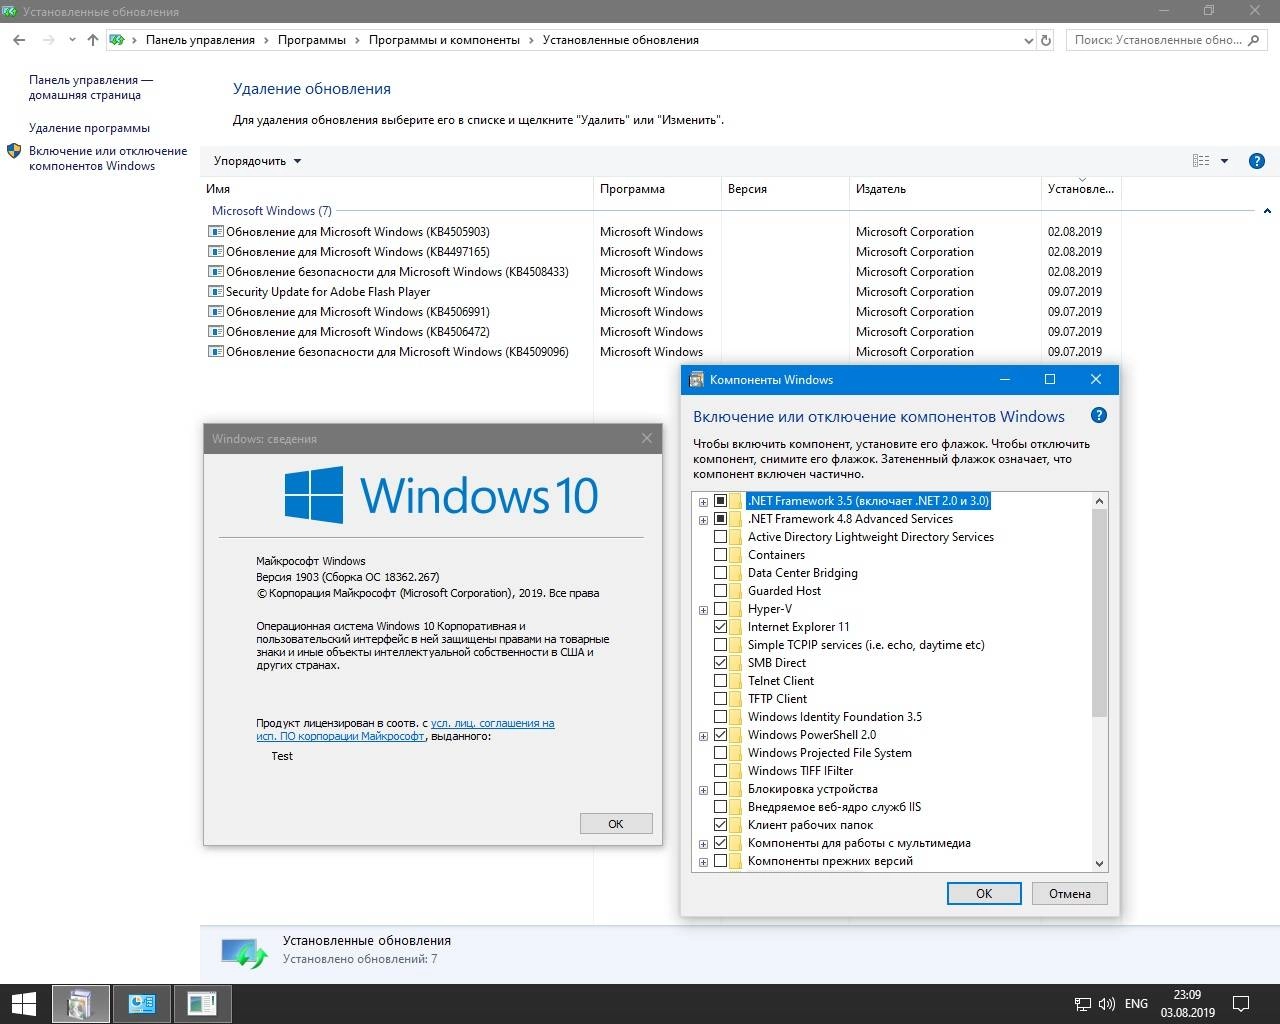The height and width of the screenshot is (1024, 1280).
Task: Click the Windows Components dialog title icon
Action: click(696, 380)
